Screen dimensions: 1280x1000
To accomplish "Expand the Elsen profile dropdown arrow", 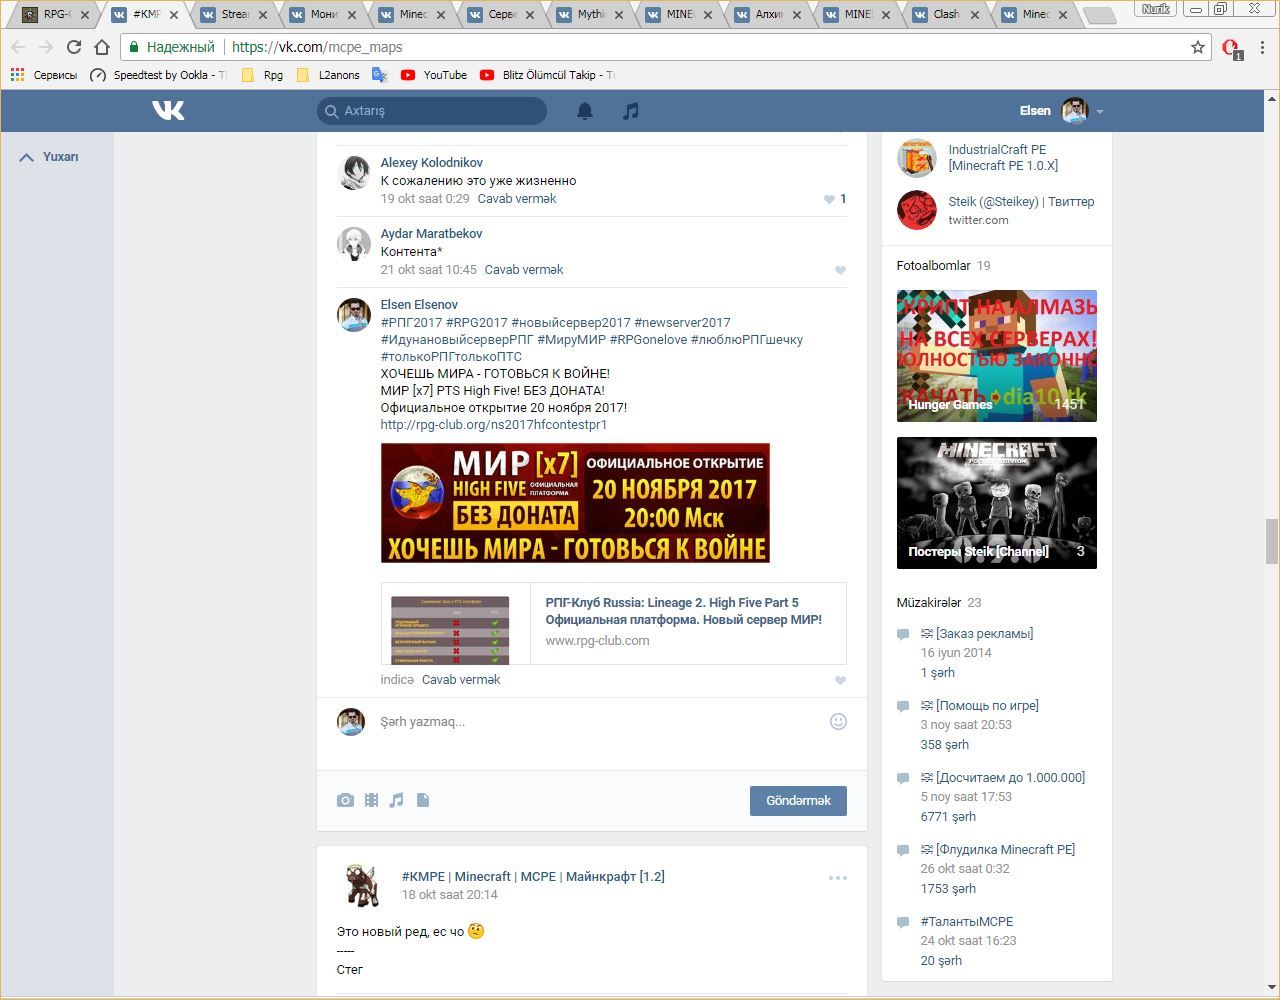I will 1099,112.
